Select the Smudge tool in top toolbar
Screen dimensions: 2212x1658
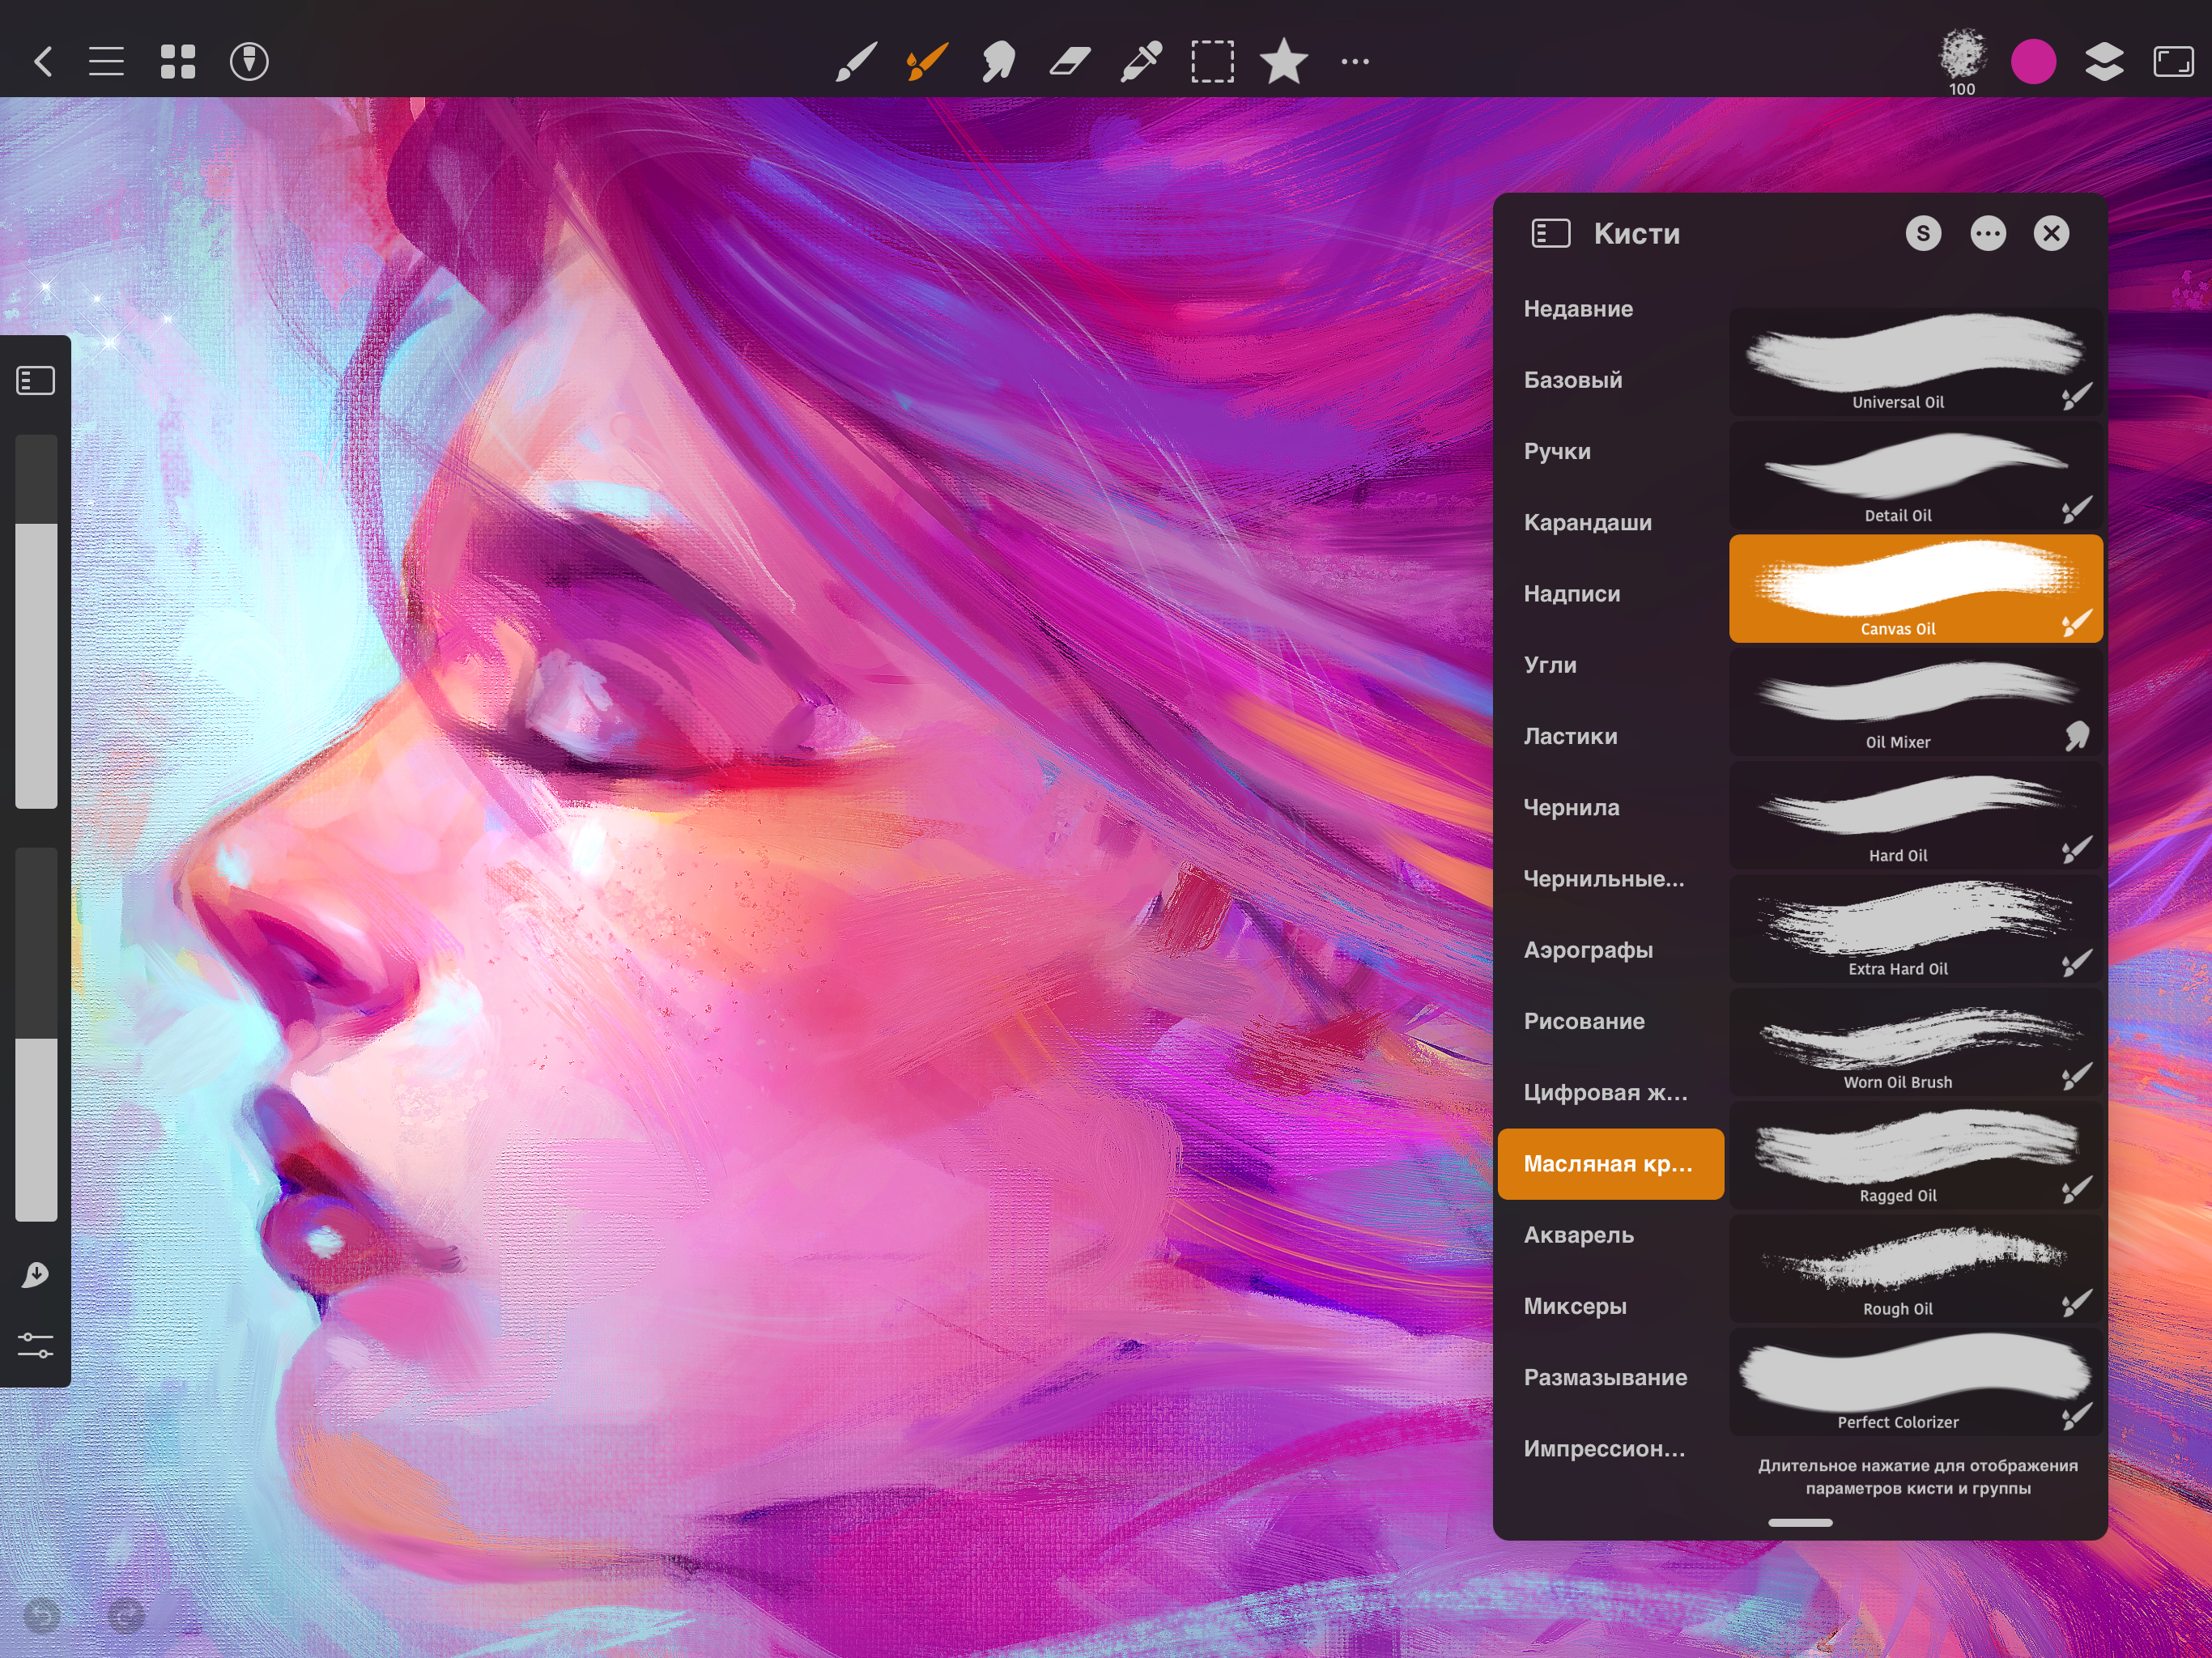point(997,62)
